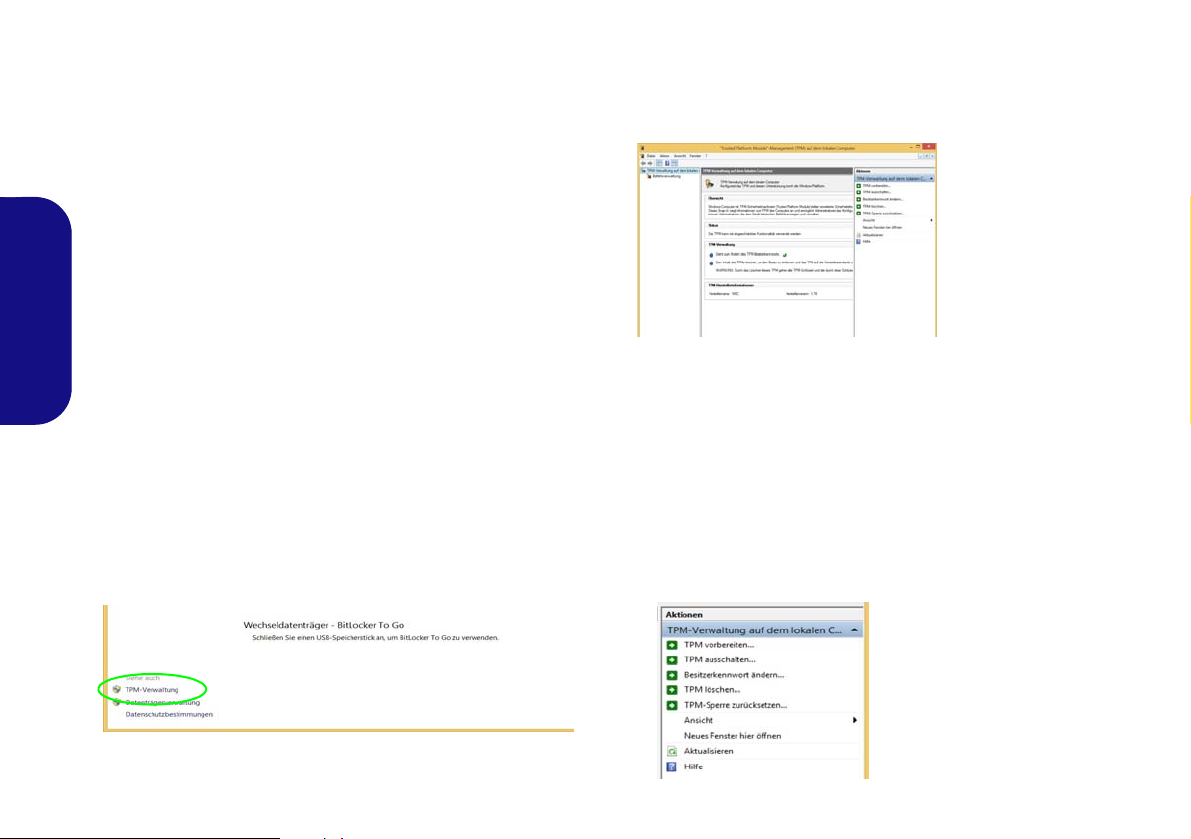Click the Forward arrow in TPM Management toolbar
Image resolution: width=1191 pixels, height=839 pixels.
coord(650,163)
